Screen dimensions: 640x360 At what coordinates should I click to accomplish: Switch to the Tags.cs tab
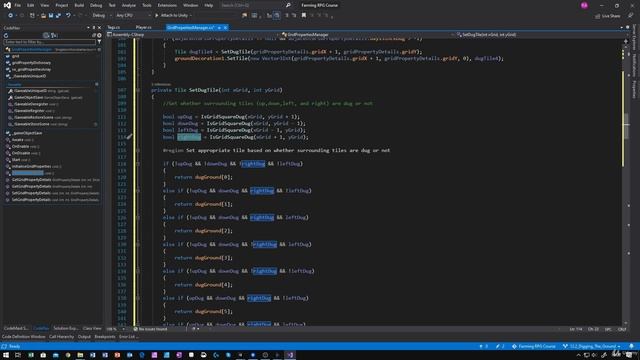[x=114, y=27]
